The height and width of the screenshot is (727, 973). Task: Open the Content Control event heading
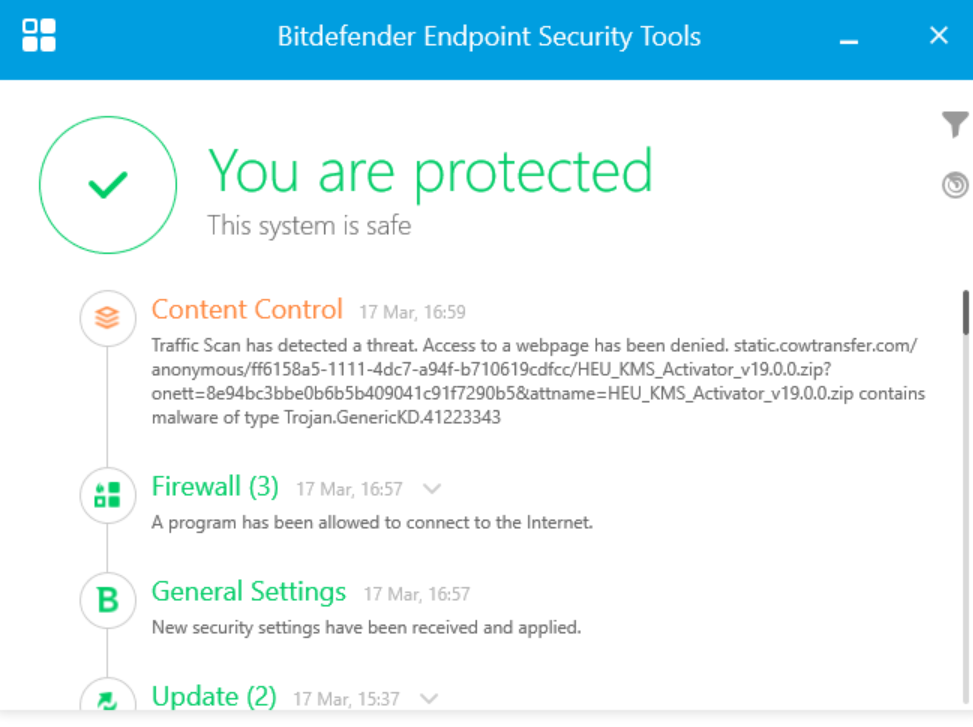(x=247, y=309)
